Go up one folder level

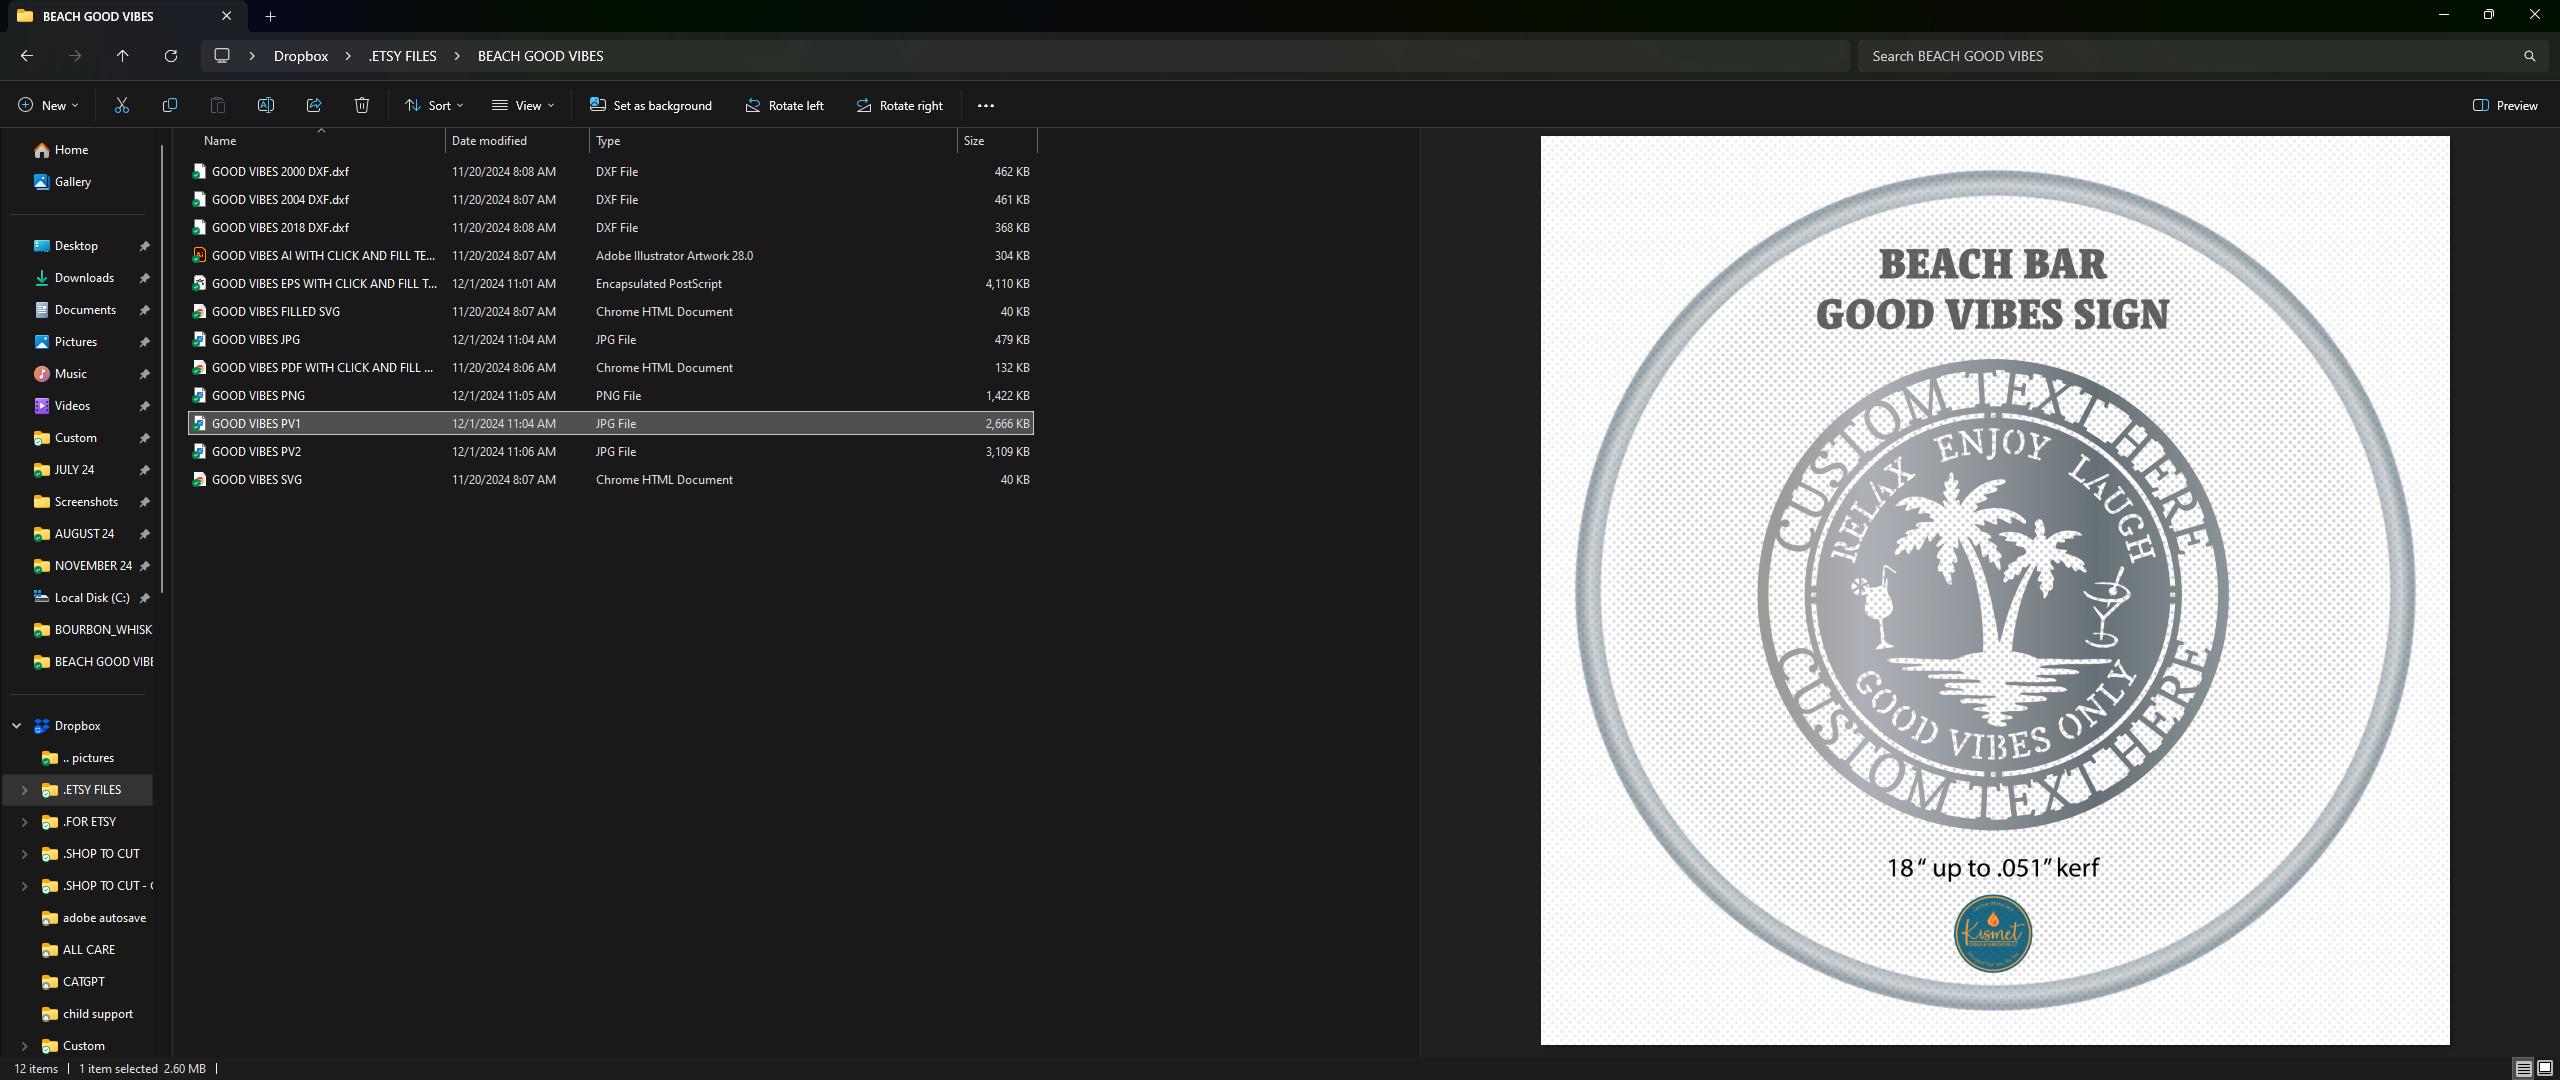tap(123, 56)
